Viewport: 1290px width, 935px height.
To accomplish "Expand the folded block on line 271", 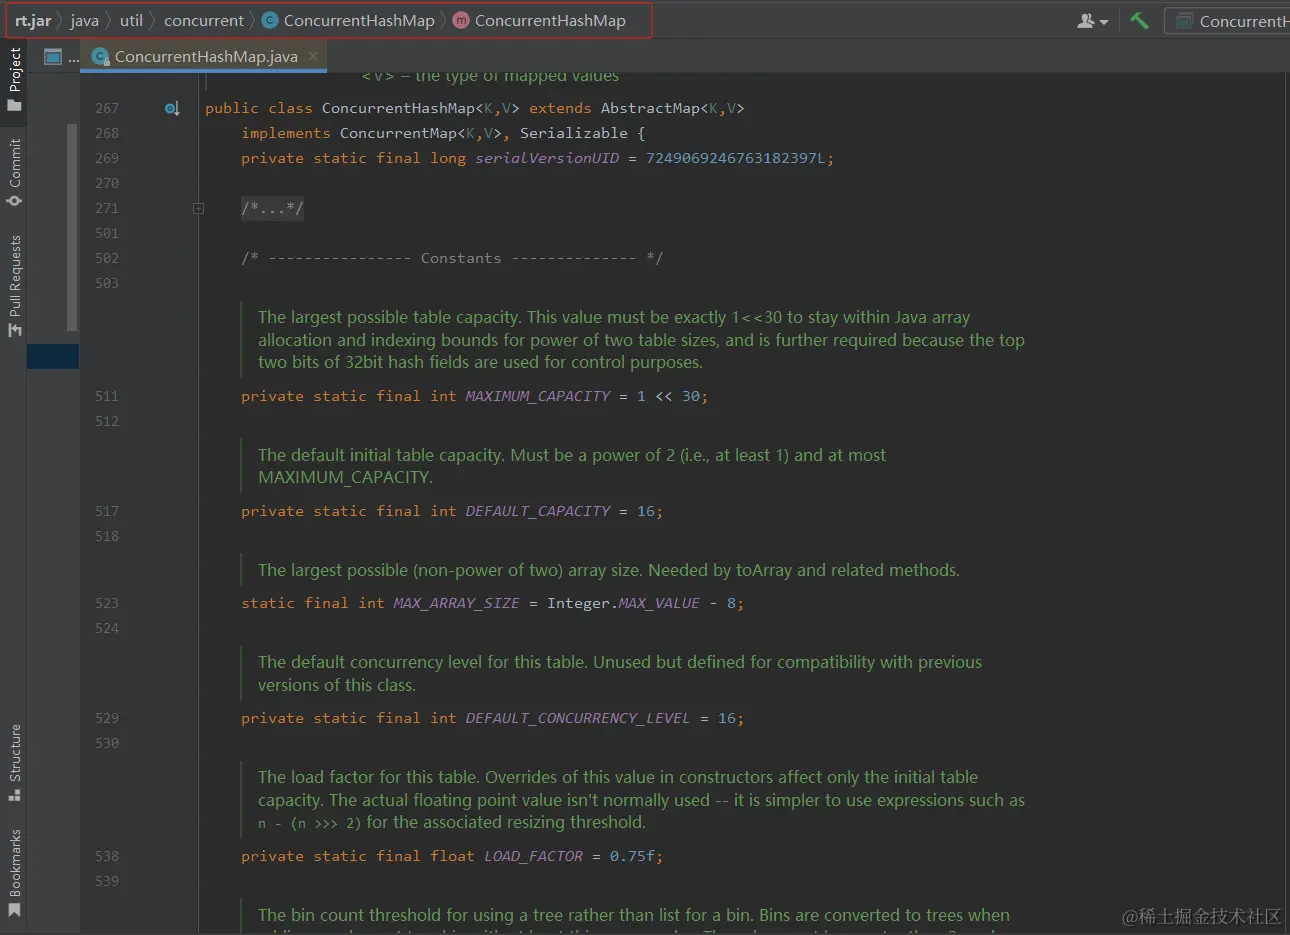I will [x=198, y=208].
